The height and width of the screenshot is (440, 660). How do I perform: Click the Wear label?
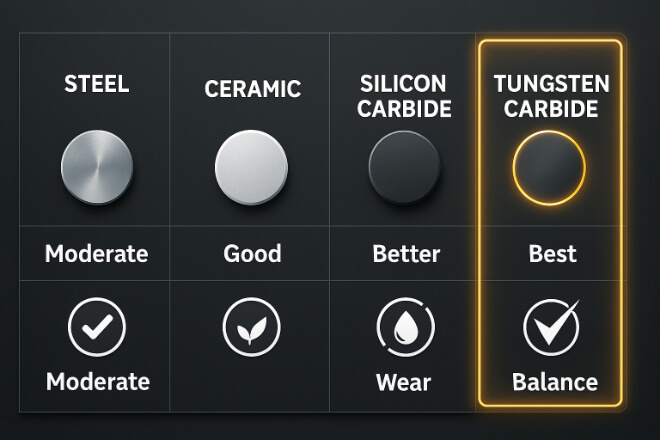(x=404, y=382)
